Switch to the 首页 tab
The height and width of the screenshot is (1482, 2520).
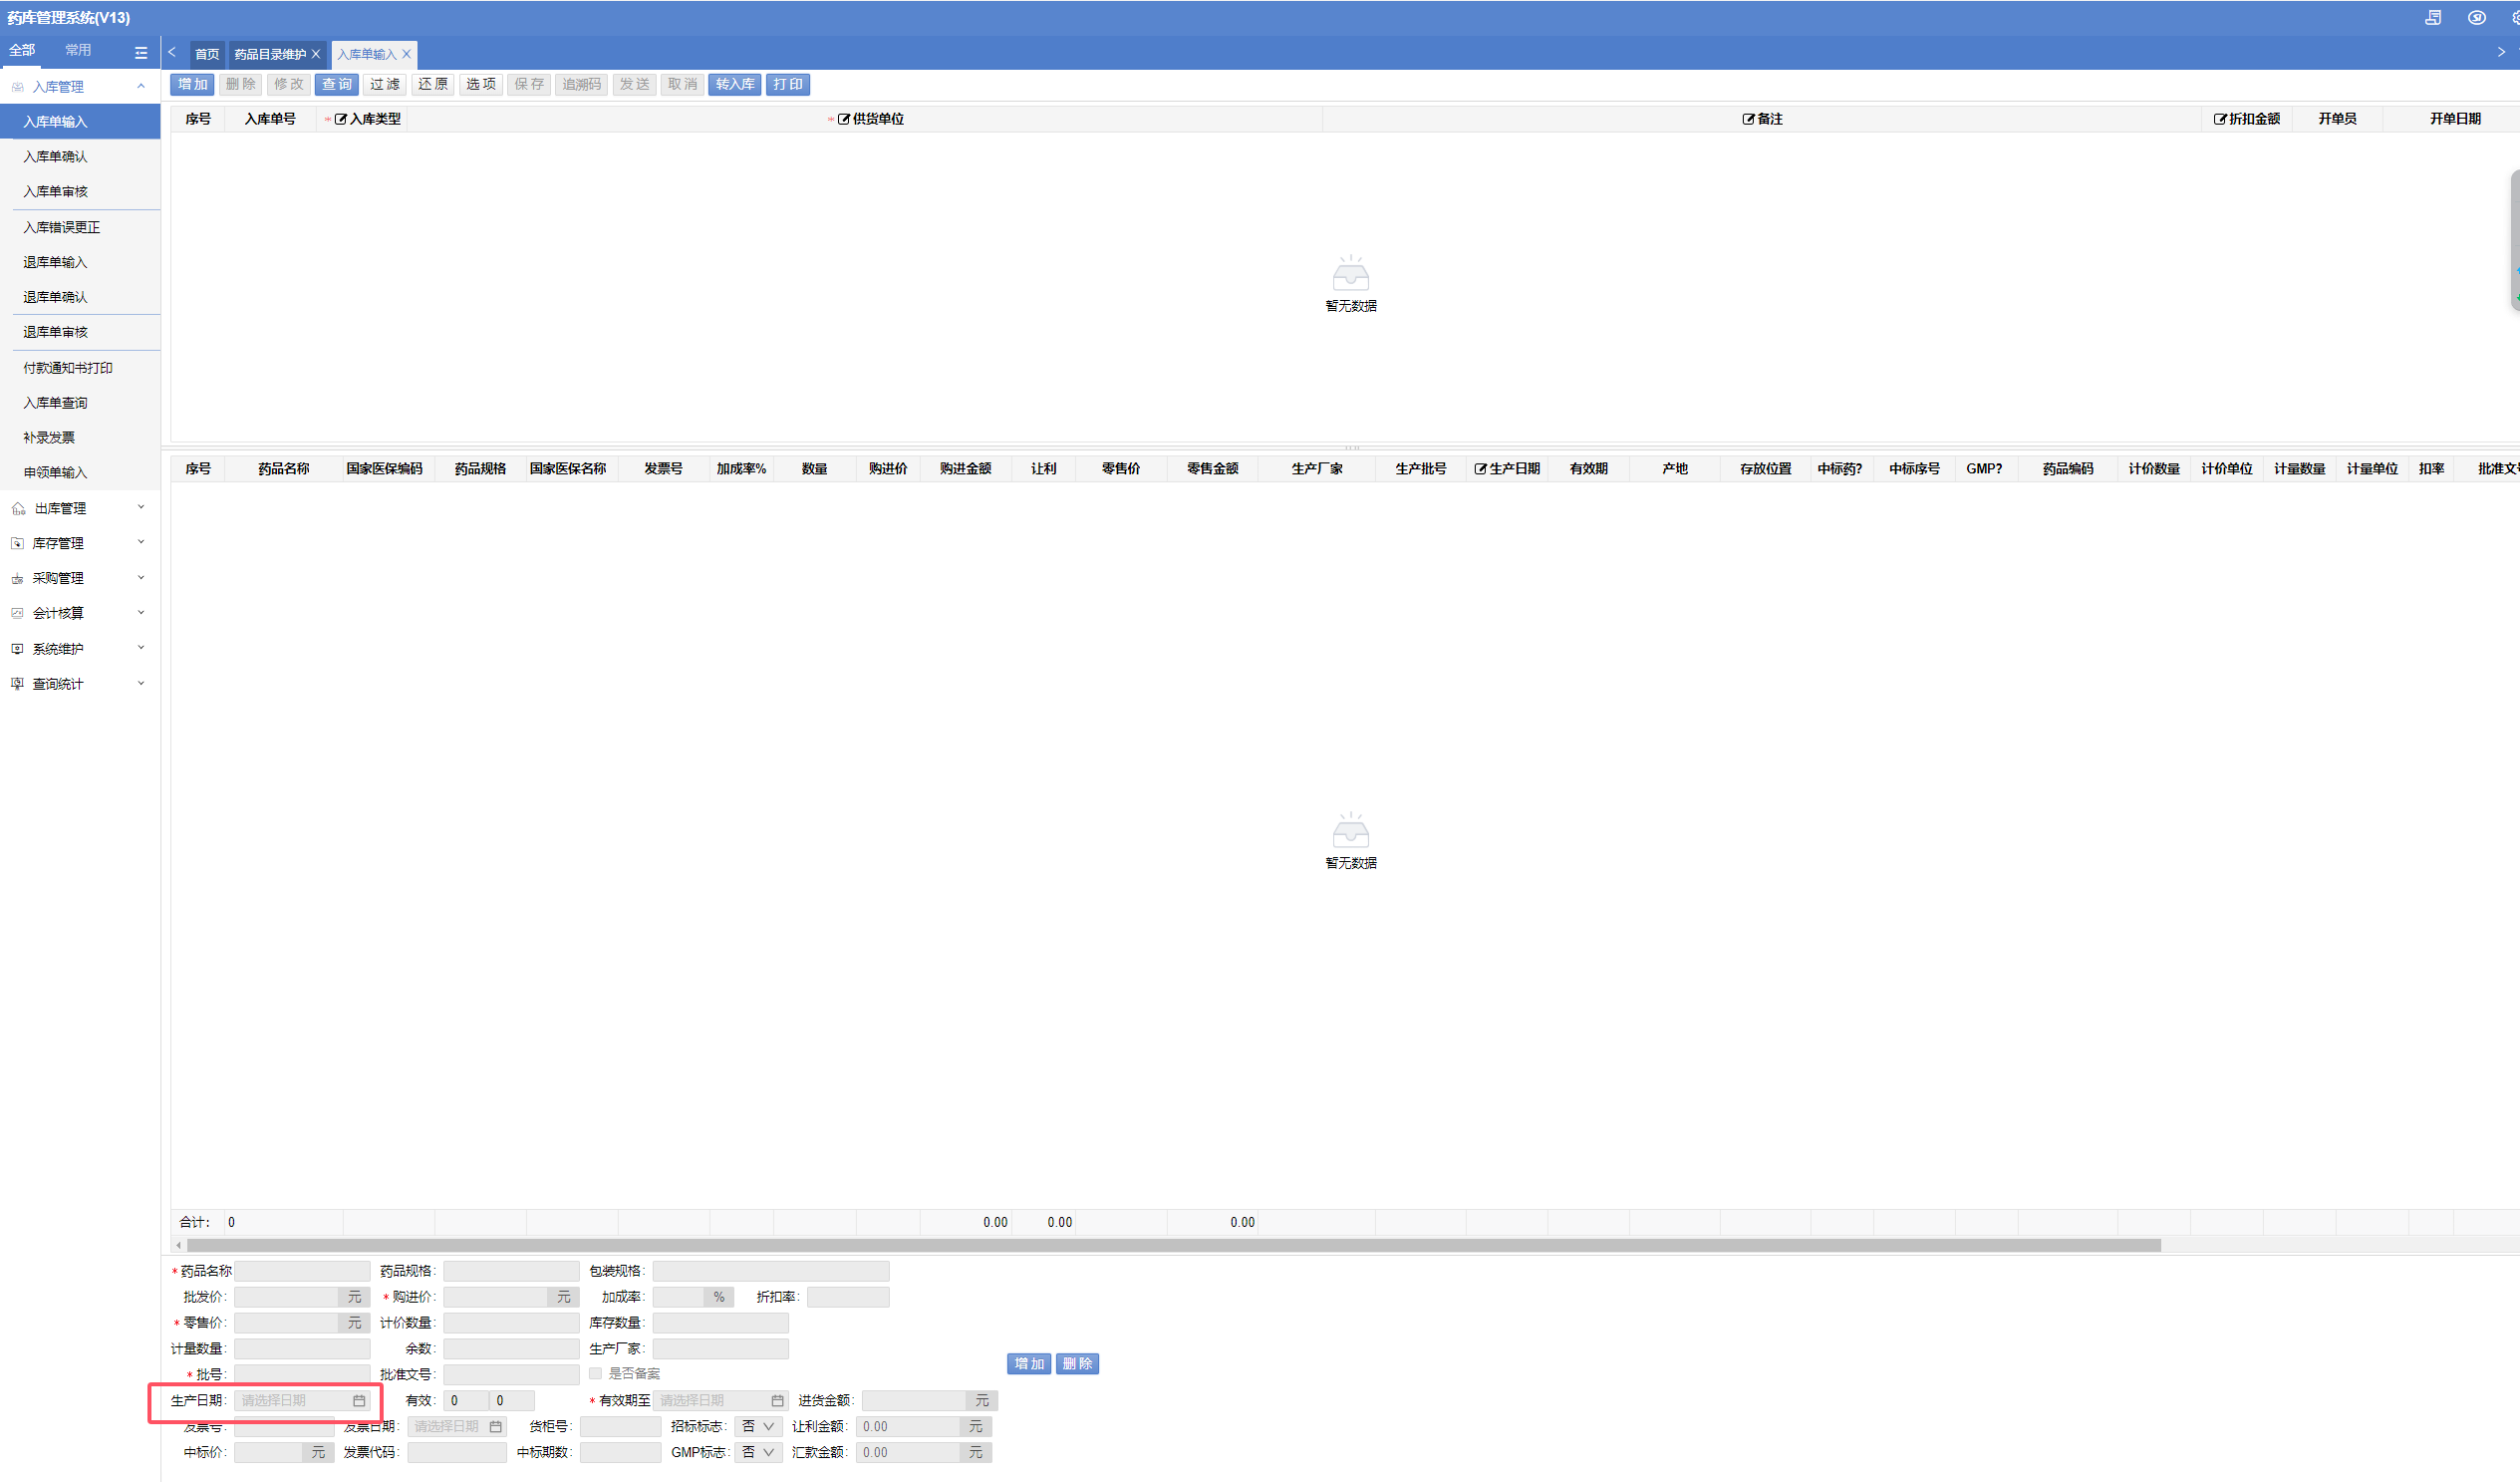pyautogui.click(x=207, y=54)
